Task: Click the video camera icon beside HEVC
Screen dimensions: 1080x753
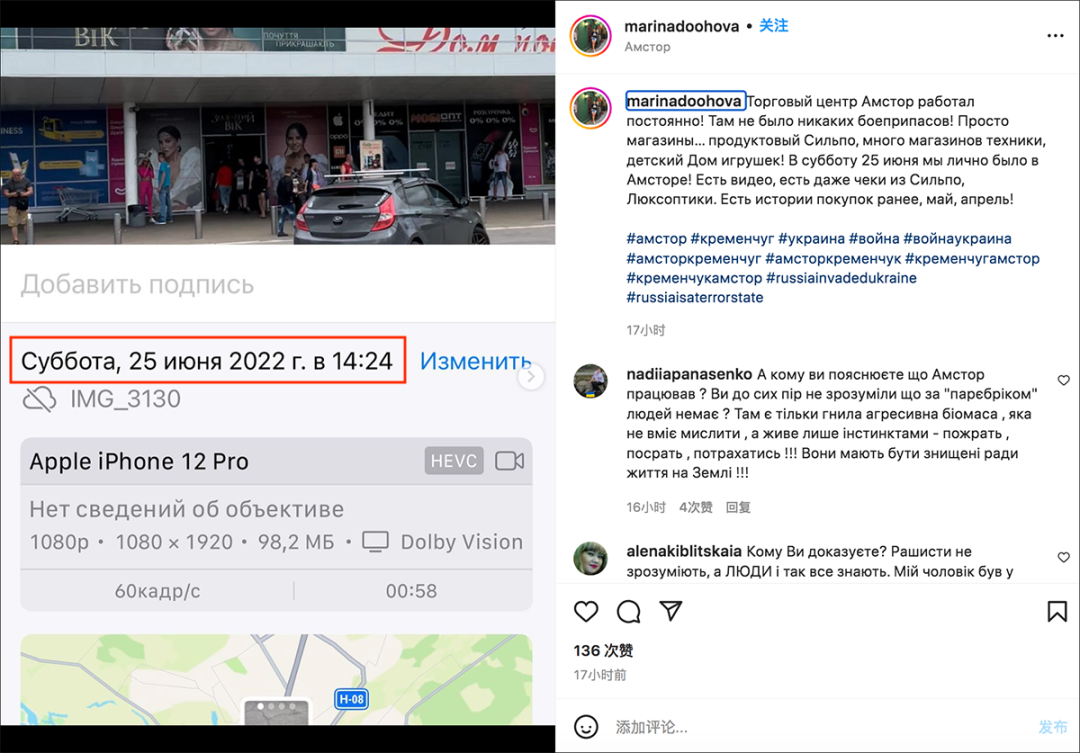Action: 510,460
